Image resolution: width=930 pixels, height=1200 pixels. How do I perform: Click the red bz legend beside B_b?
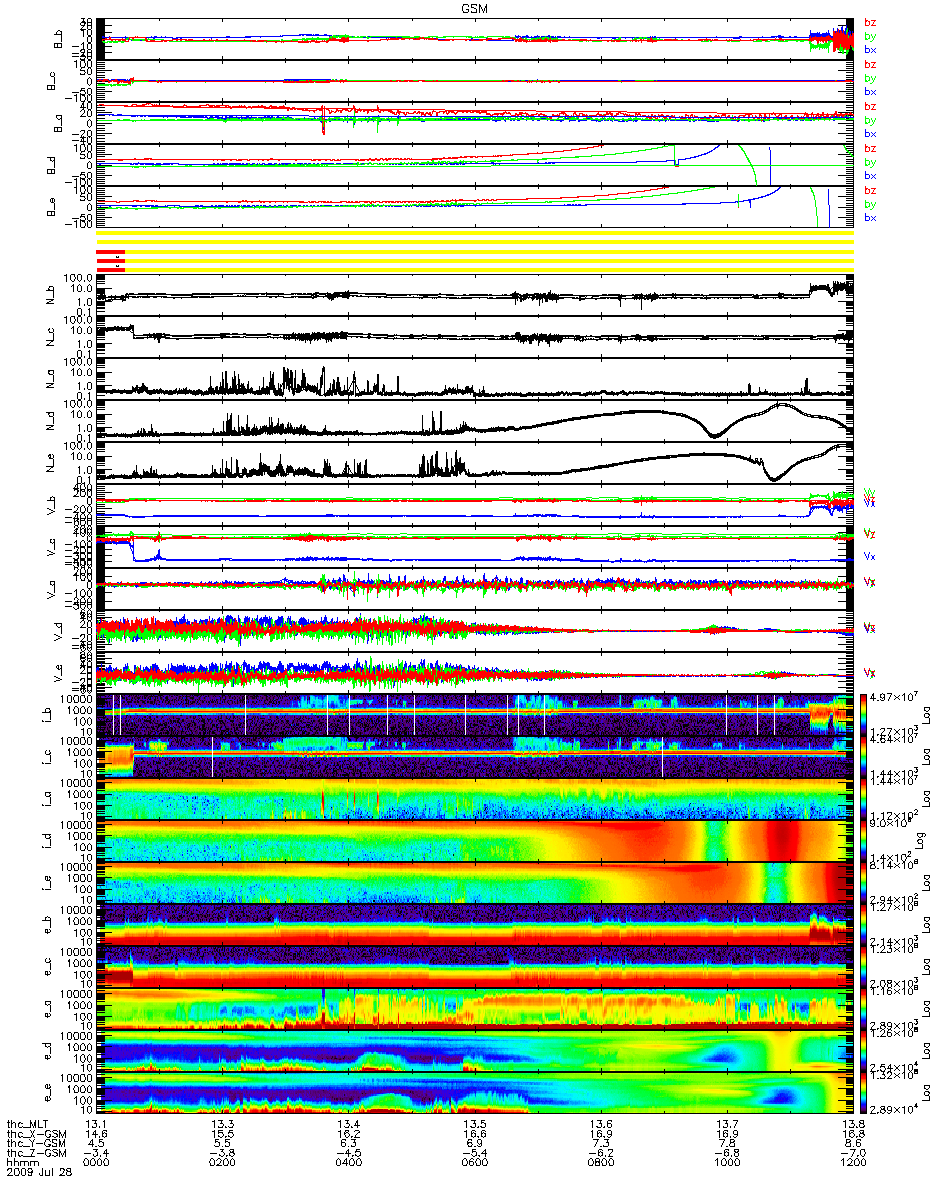(870, 22)
